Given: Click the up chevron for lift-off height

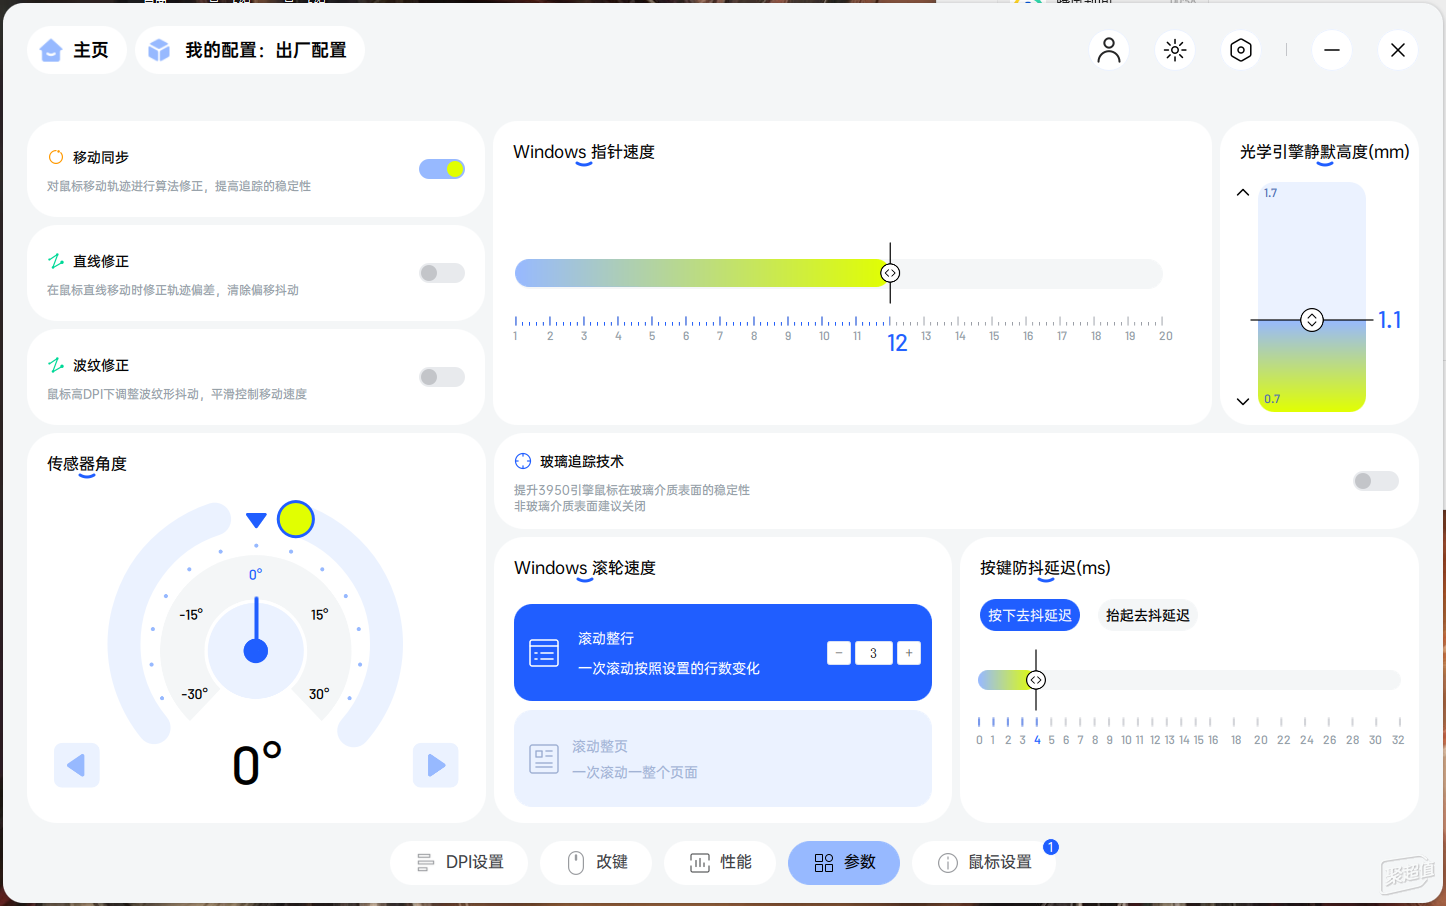Looking at the screenshot, I should pyautogui.click(x=1243, y=192).
